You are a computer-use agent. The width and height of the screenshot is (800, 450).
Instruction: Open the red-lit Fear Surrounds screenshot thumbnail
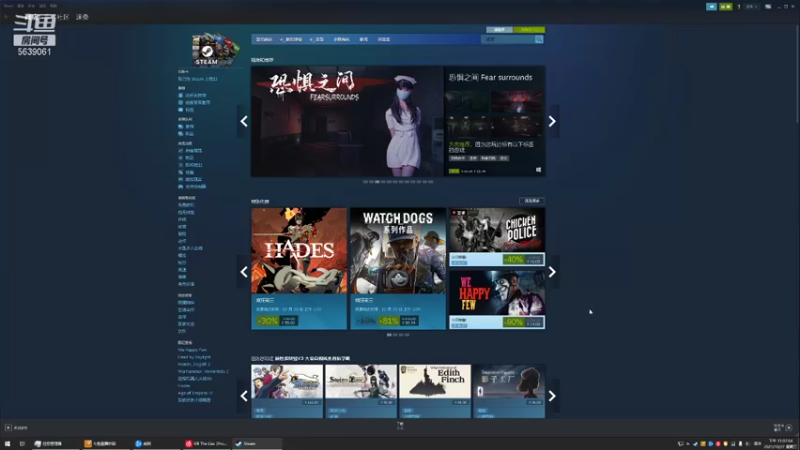pyautogui.click(x=516, y=102)
